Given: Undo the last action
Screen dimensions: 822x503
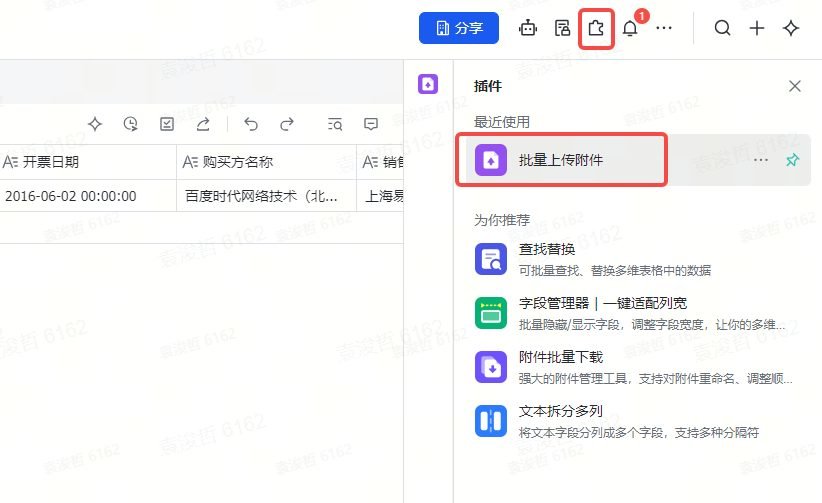Looking at the screenshot, I should point(251,124).
